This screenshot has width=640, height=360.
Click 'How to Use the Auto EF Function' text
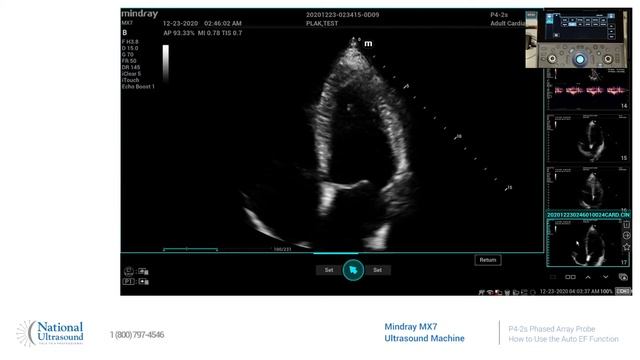click(x=563, y=339)
